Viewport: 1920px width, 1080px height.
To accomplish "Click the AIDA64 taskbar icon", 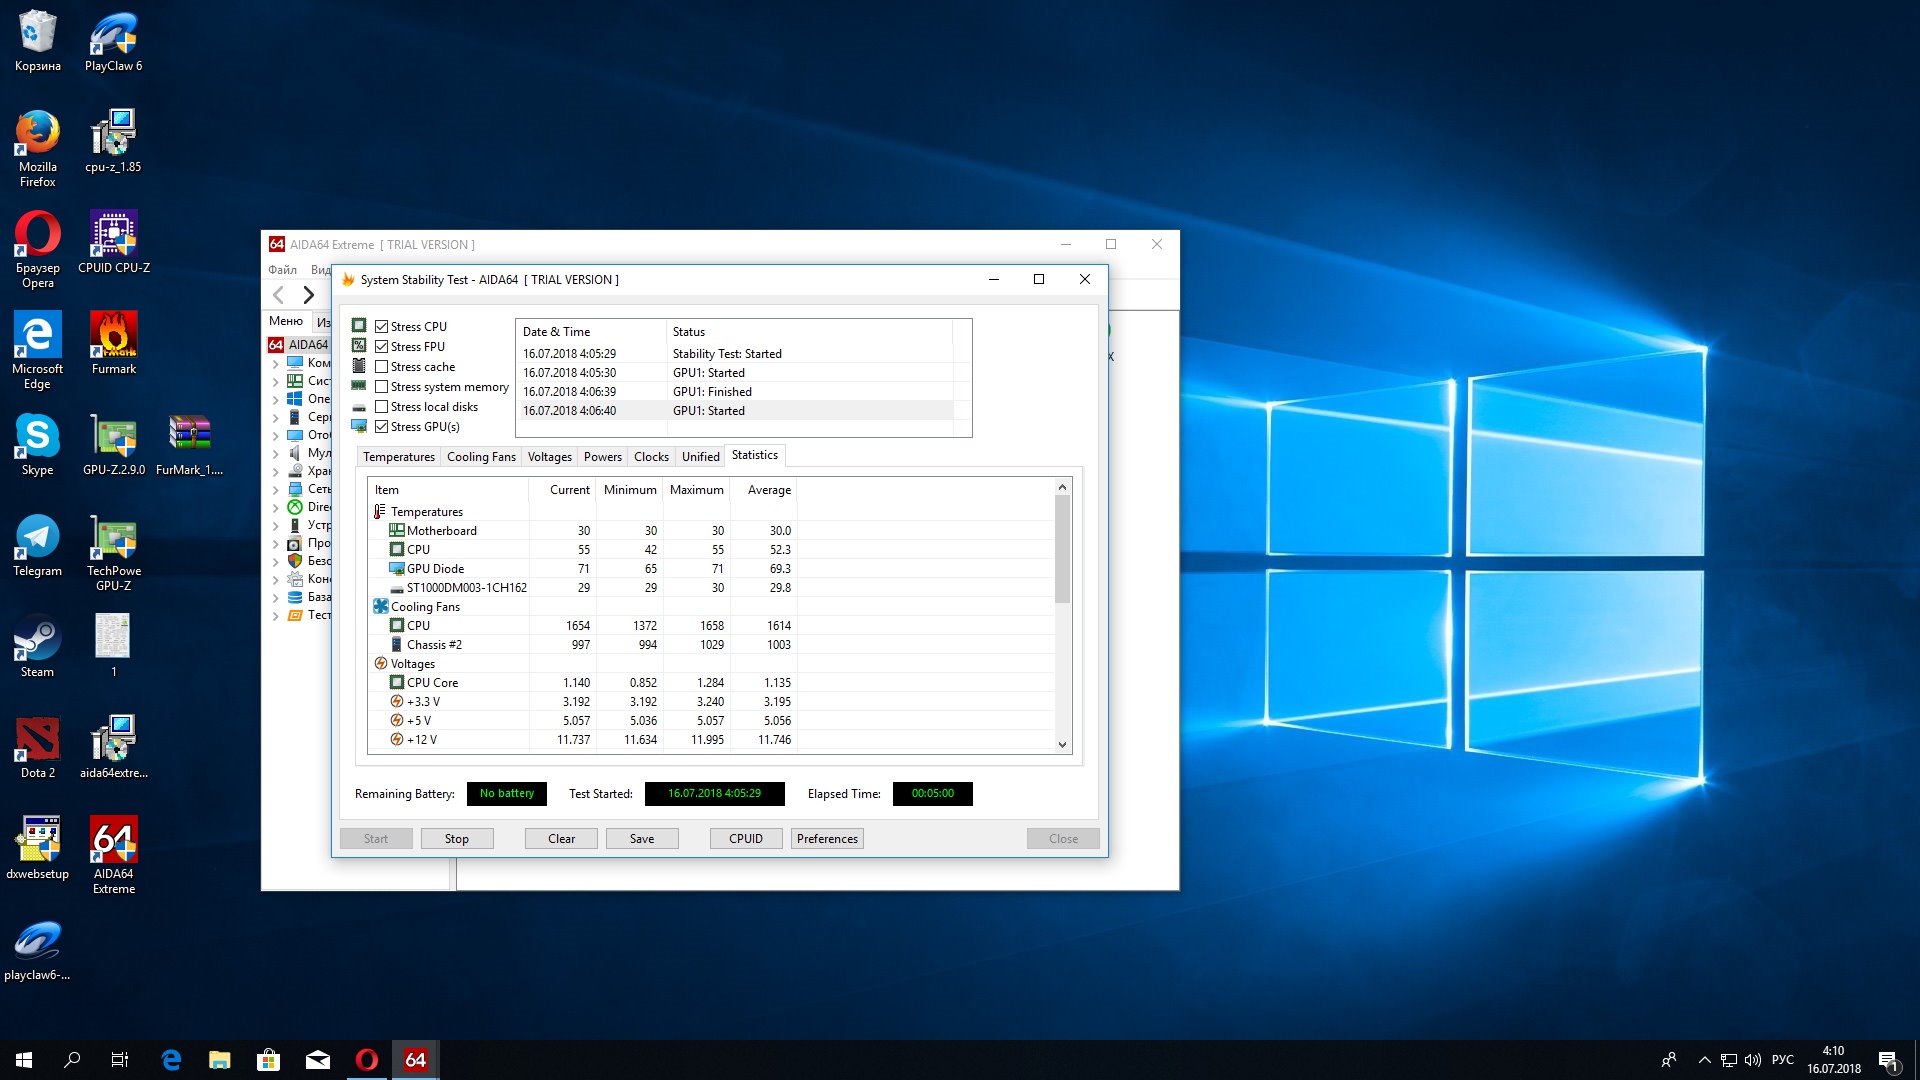I will tap(415, 1060).
